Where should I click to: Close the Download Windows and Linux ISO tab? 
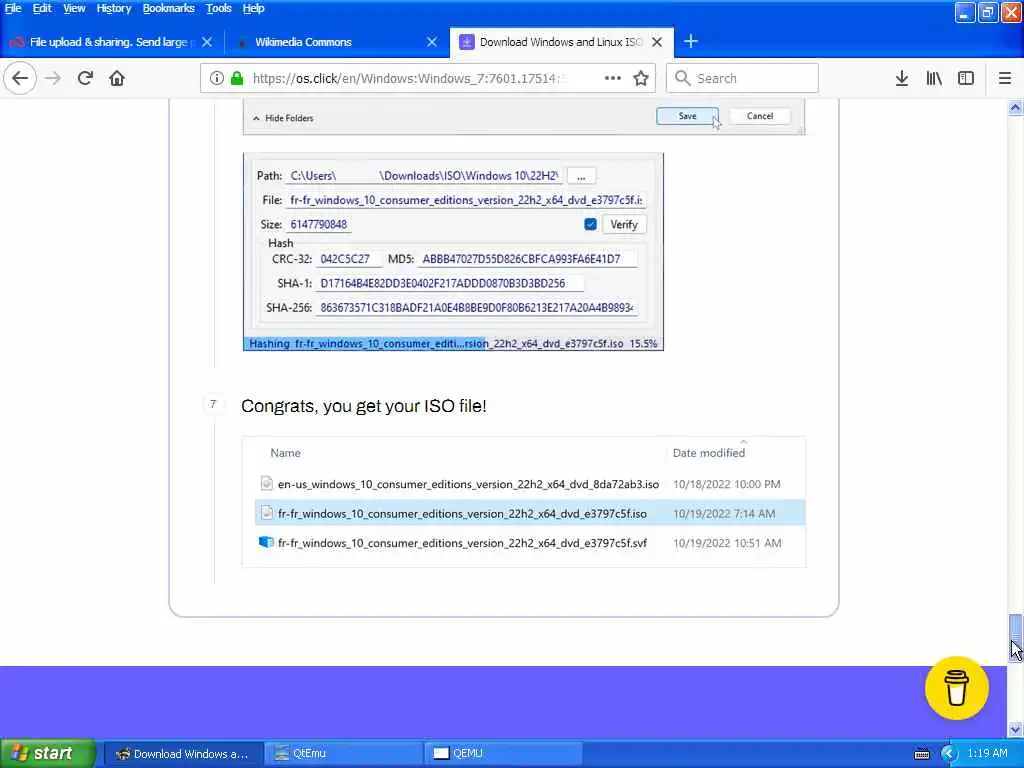pyautogui.click(x=657, y=42)
